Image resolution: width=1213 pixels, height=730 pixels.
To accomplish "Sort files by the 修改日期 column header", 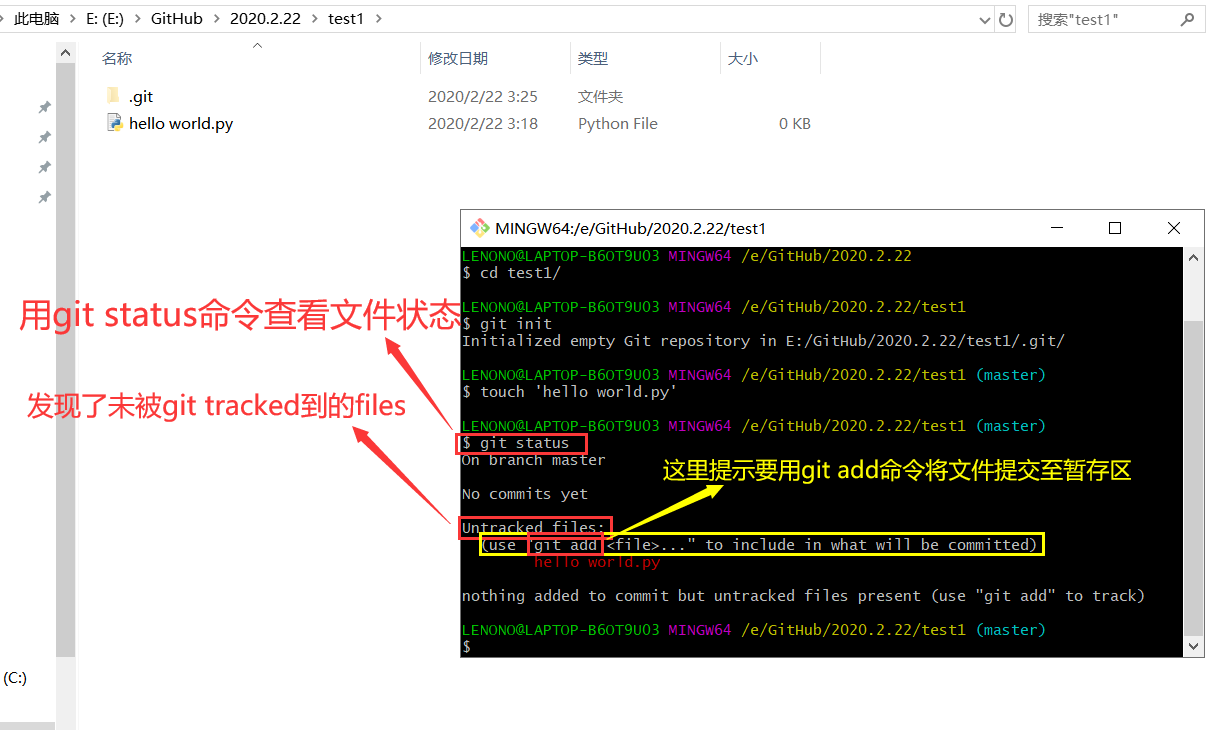I will (458, 58).
